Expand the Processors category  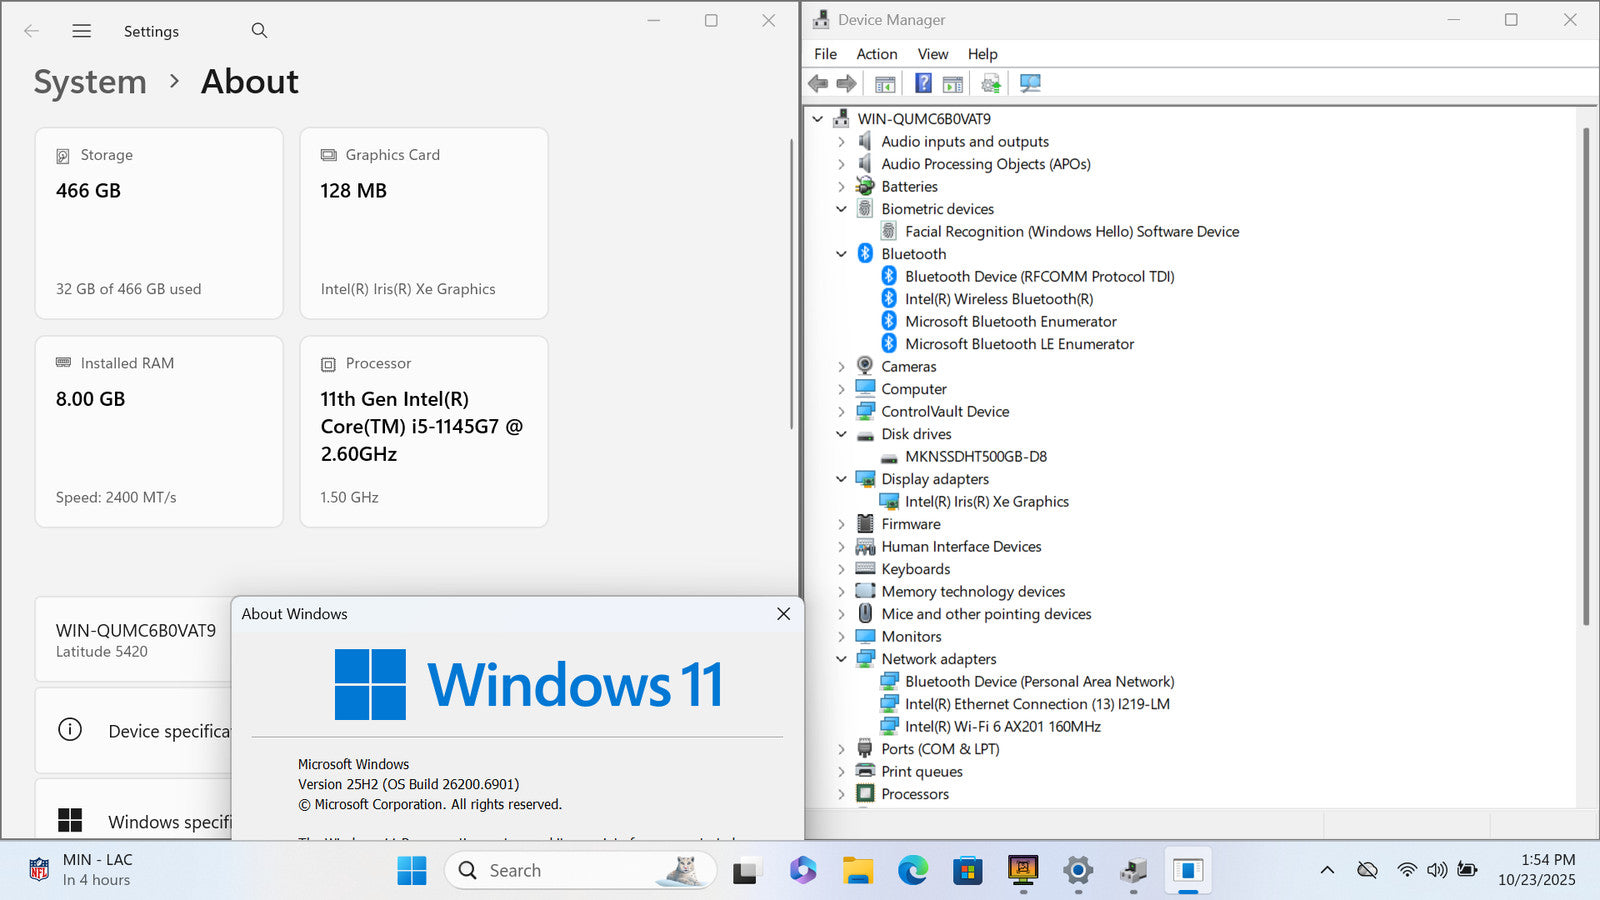tap(841, 794)
